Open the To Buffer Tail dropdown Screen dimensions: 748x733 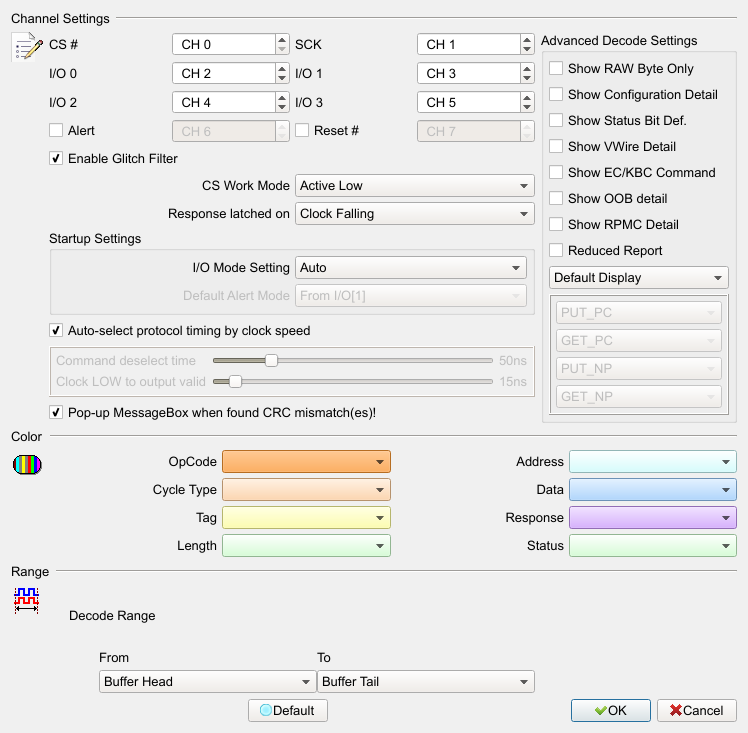click(426, 681)
